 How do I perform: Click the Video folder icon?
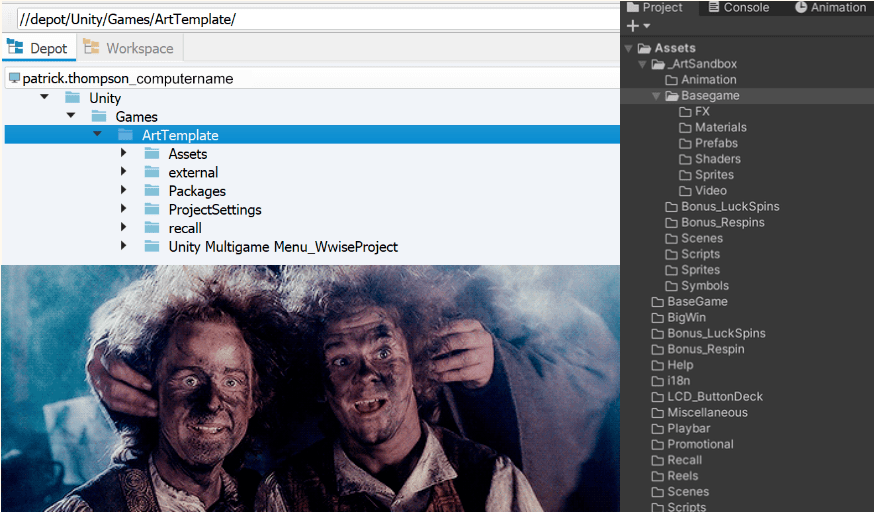[x=685, y=191]
